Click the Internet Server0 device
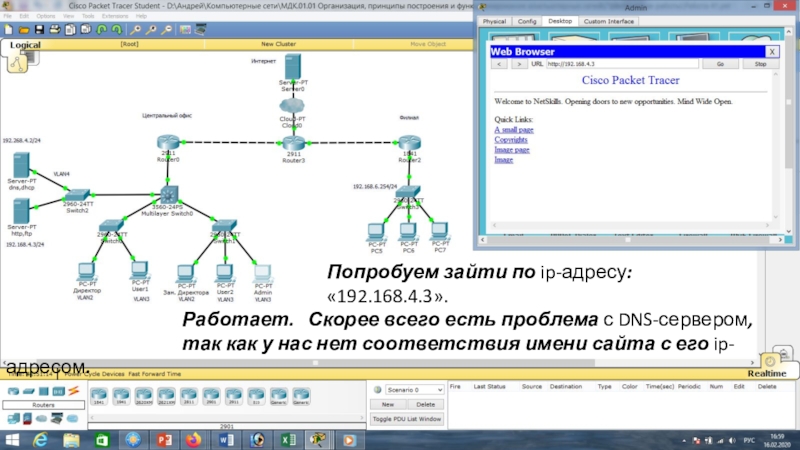The width and height of the screenshot is (800, 450). pos(293,66)
